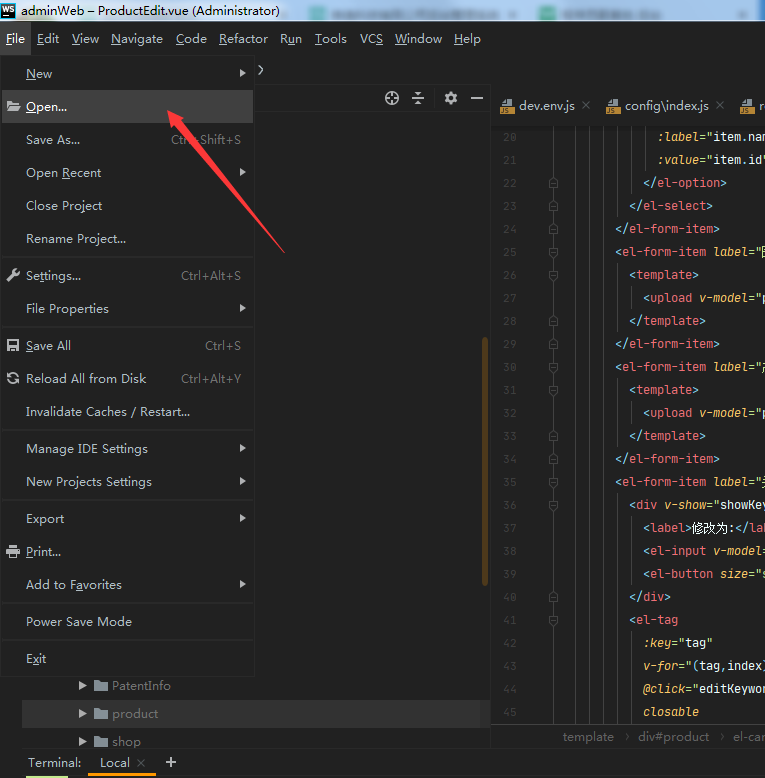Viewport: 765px width, 778px height.
Task: Click the locate-file crosshair icon
Action: pyautogui.click(x=392, y=98)
